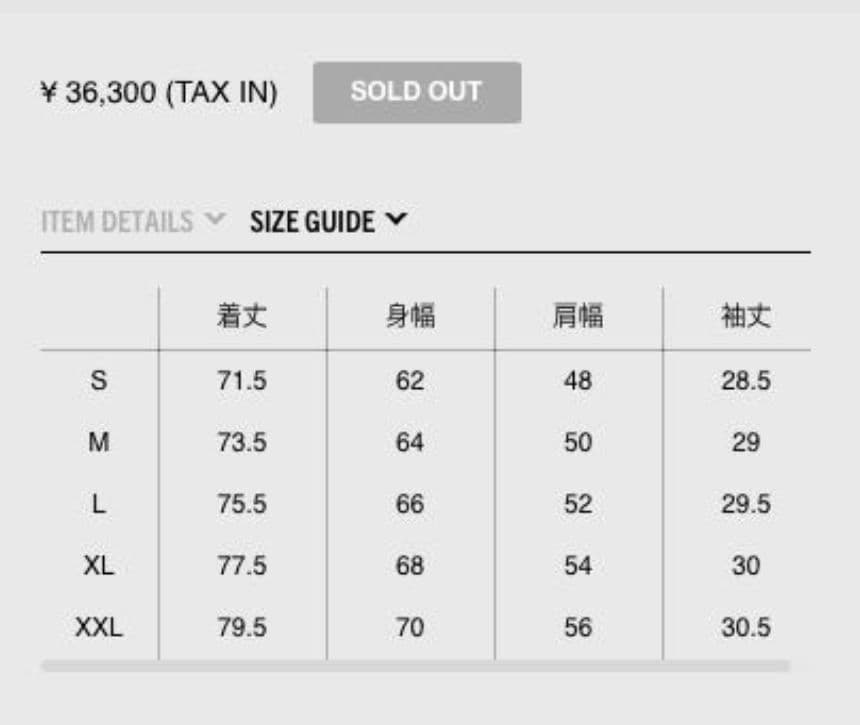Click the 52 shoulder width value for L
Image resolution: width=860 pixels, height=725 pixels.
pos(578,504)
